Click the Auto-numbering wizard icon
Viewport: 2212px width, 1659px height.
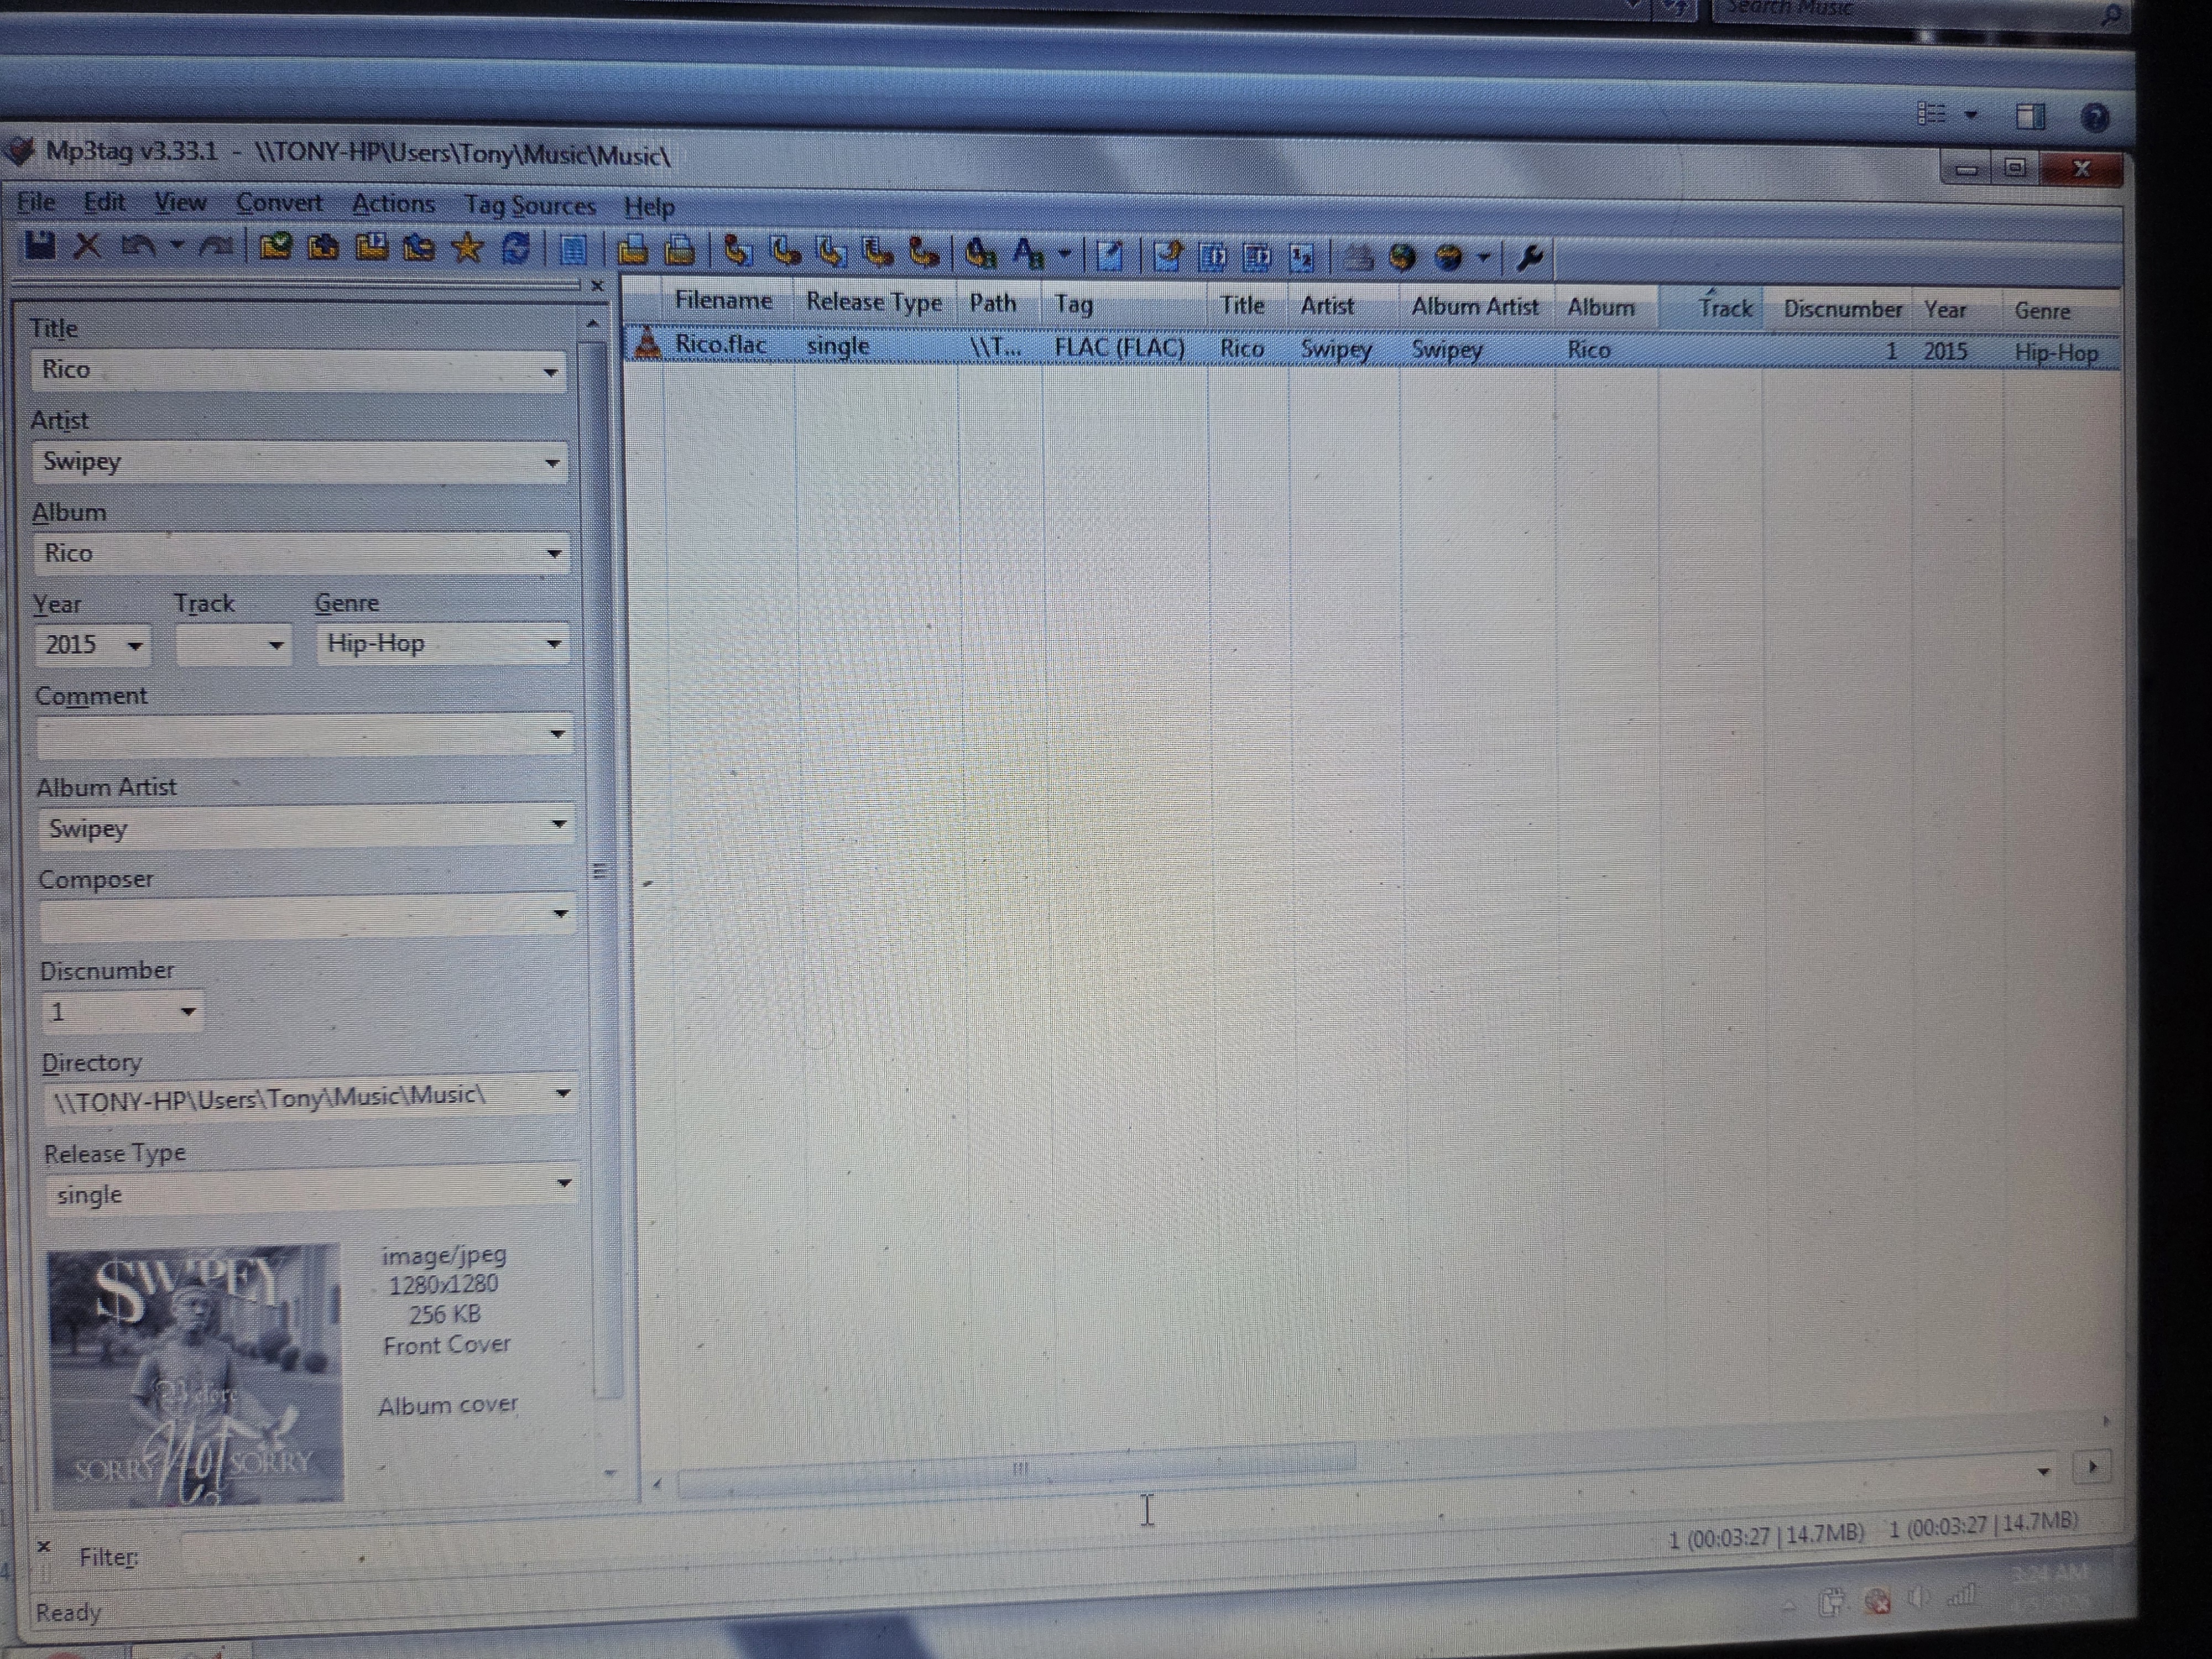[x=1302, y=257]
